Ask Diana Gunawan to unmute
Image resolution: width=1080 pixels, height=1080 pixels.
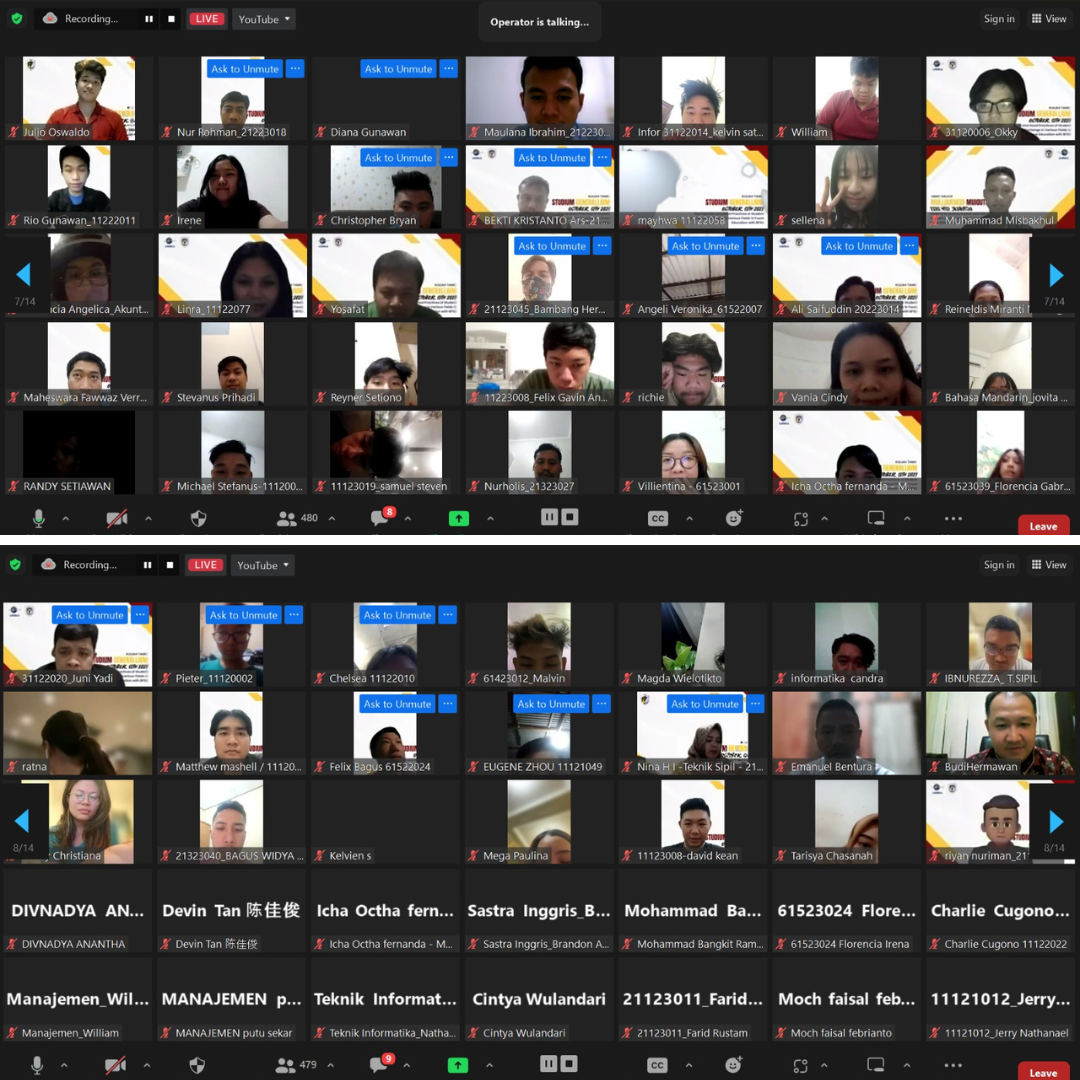(x=399, y=69)
